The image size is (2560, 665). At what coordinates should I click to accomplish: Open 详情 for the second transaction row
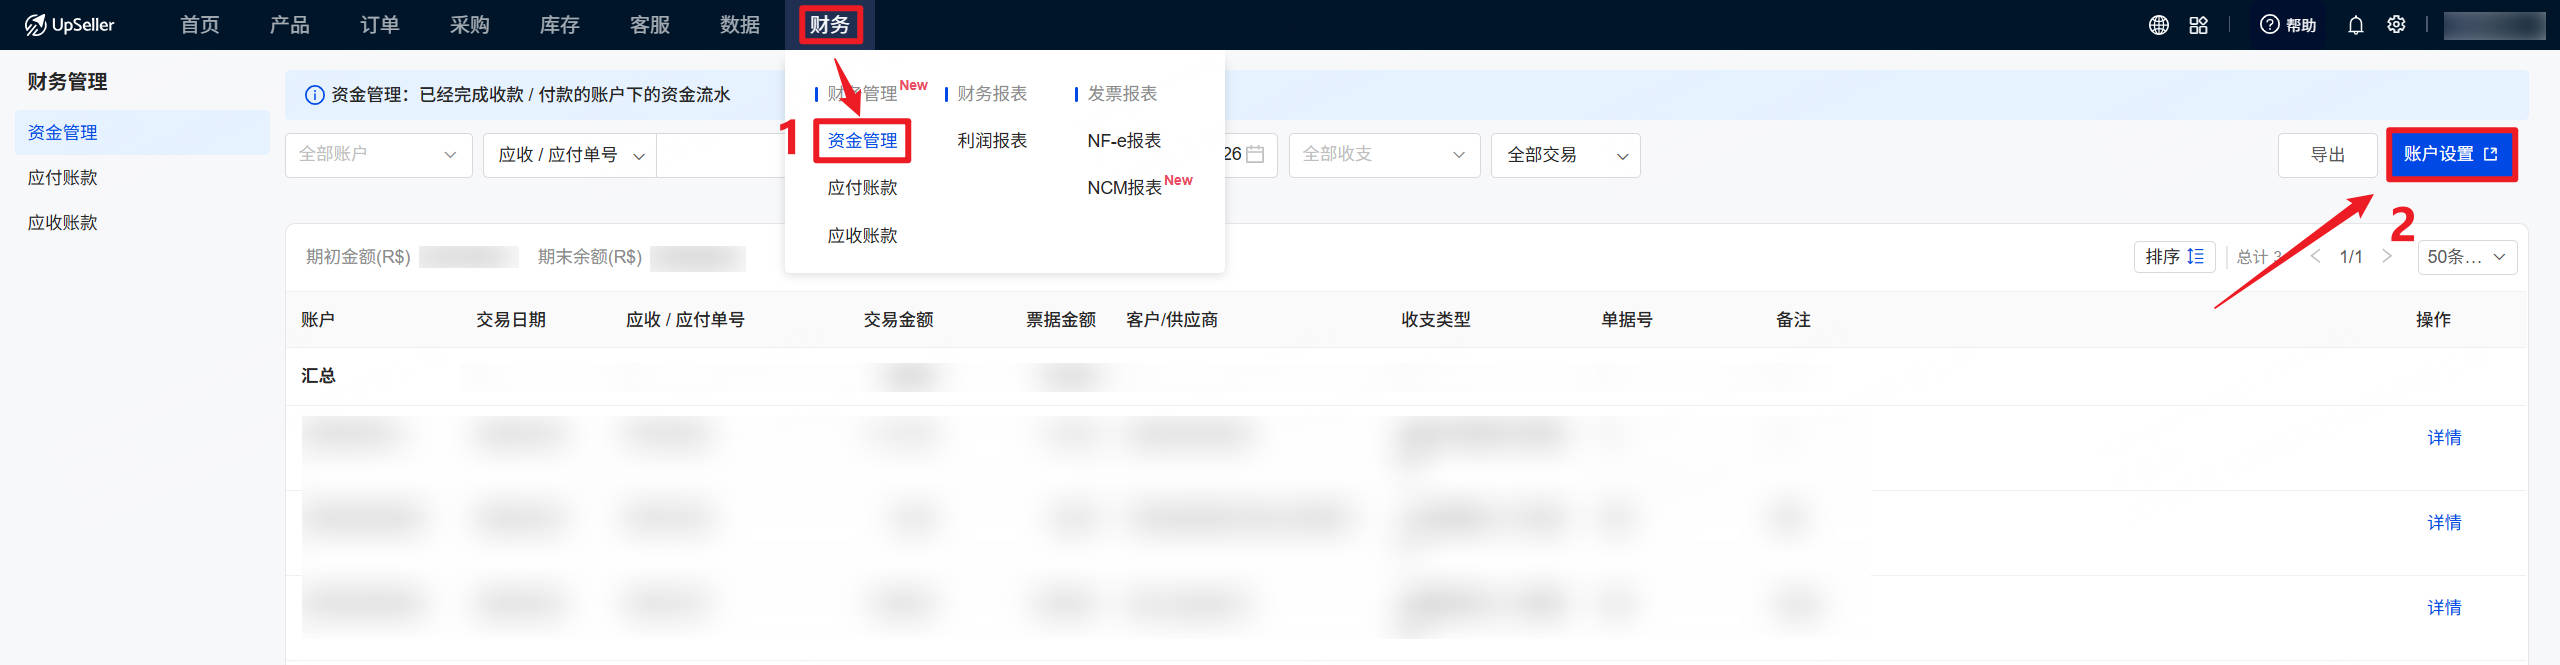2444,523
